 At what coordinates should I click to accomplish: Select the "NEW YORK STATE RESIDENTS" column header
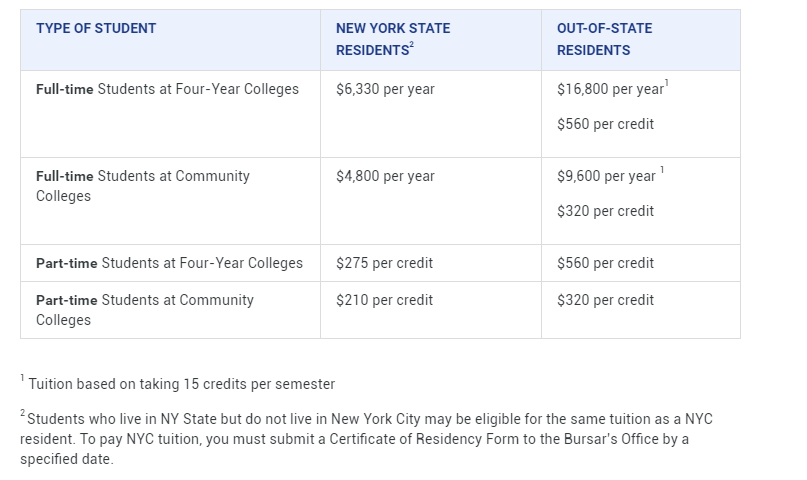393,39
